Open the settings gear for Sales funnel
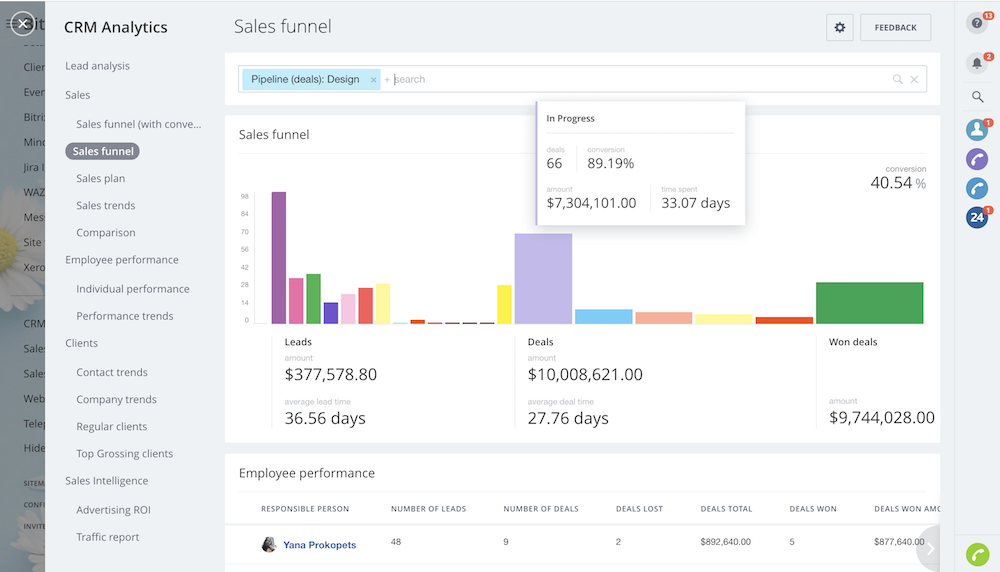 (x=839, y=28)
